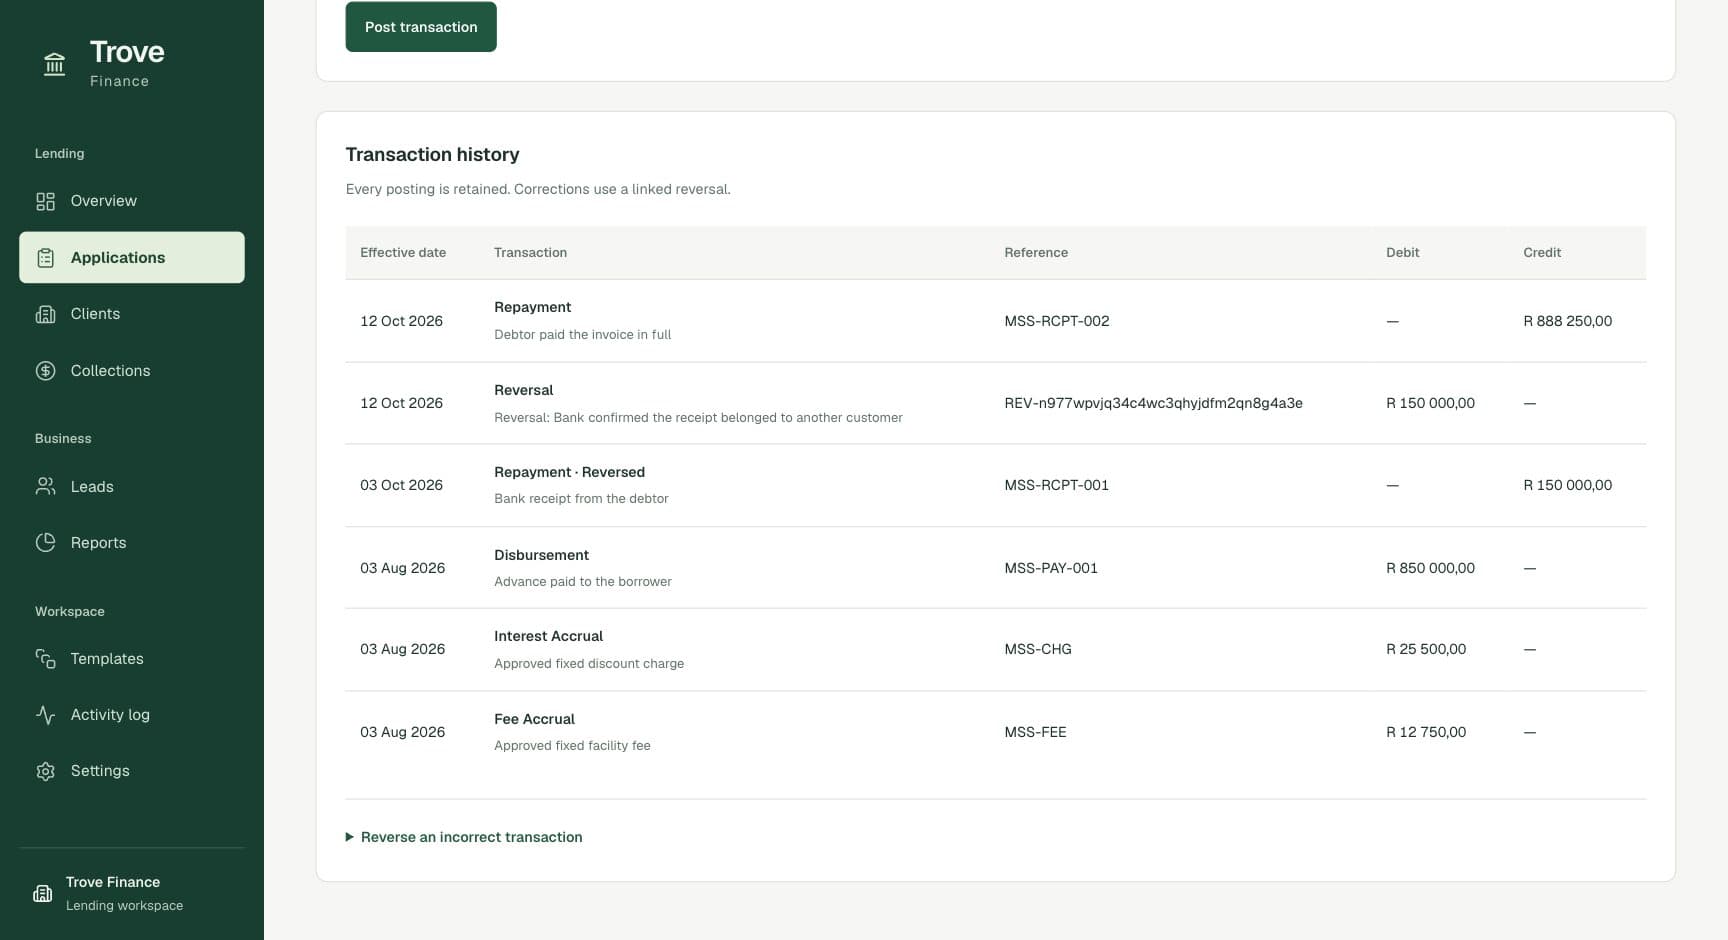The width and height of the screenshot is (1728, 940).
Task: Click the Leads people icon
Action: pyautogui.click(x=45, y=487)
